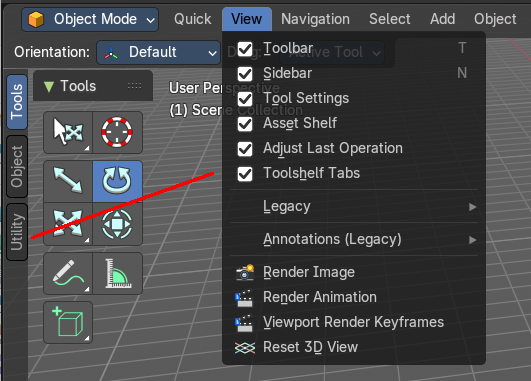
Task: Open the Add menu
Action: pyautogui.click(x=442, y=19)
